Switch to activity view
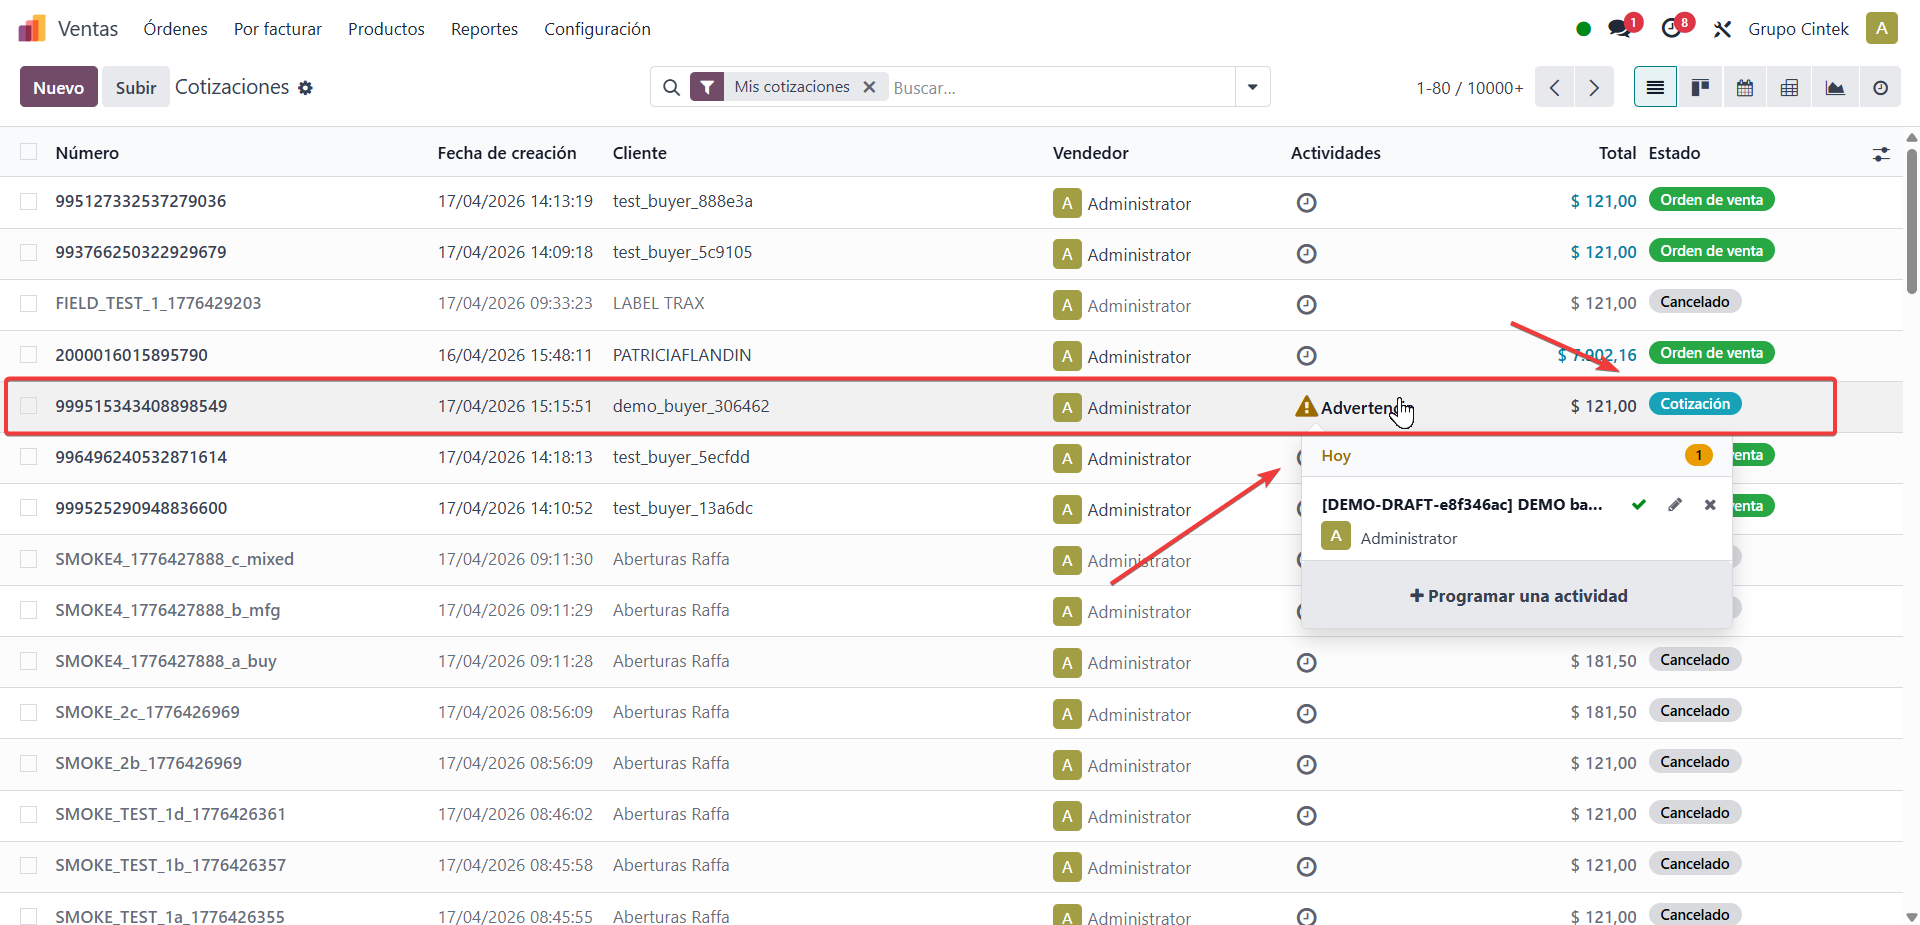 point(1880,88)
